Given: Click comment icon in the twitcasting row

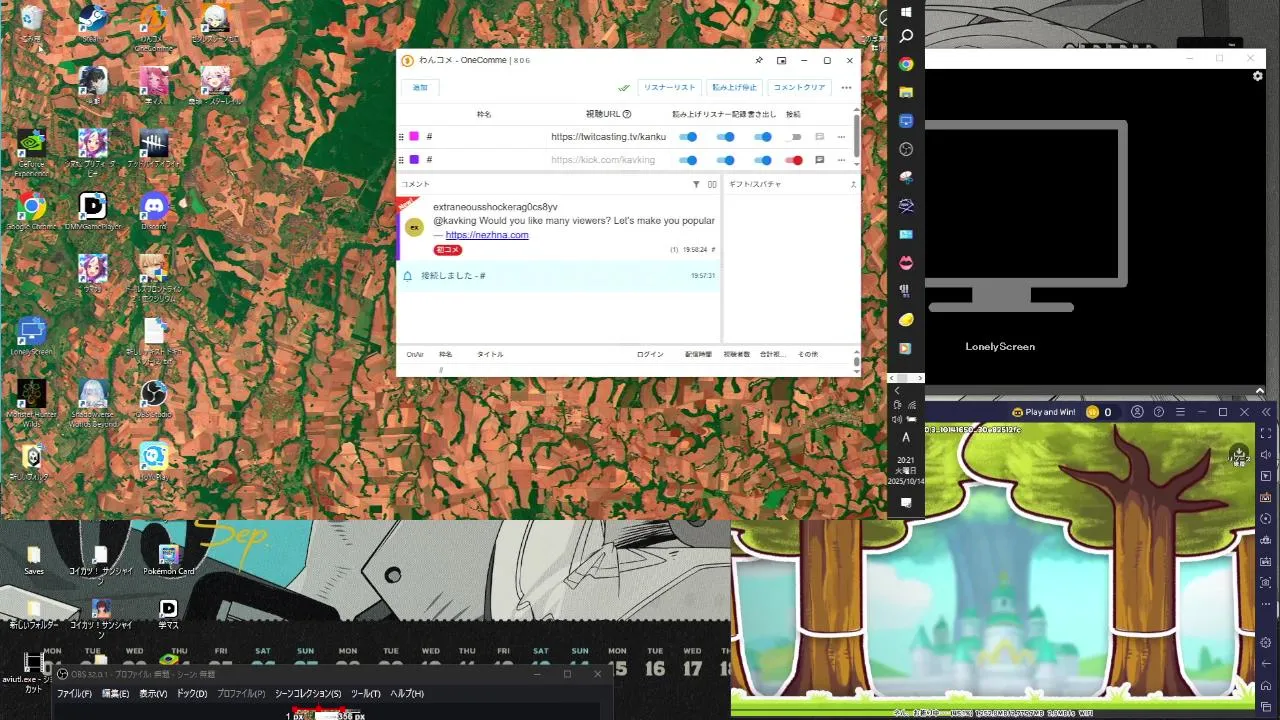Looking at the screenshot, I should coord(820,137).
